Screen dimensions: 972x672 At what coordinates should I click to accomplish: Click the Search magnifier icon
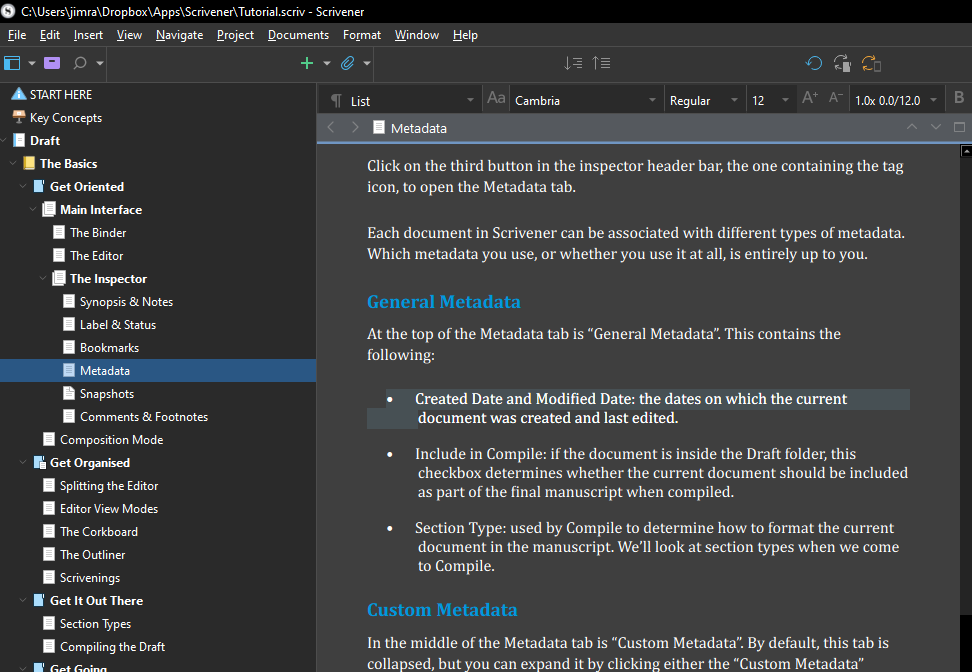(80, 63)
